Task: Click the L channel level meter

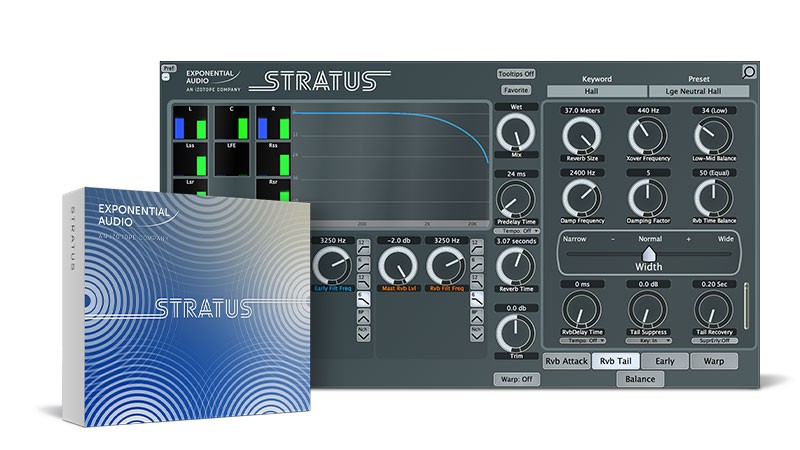Action: coord(190,122)
